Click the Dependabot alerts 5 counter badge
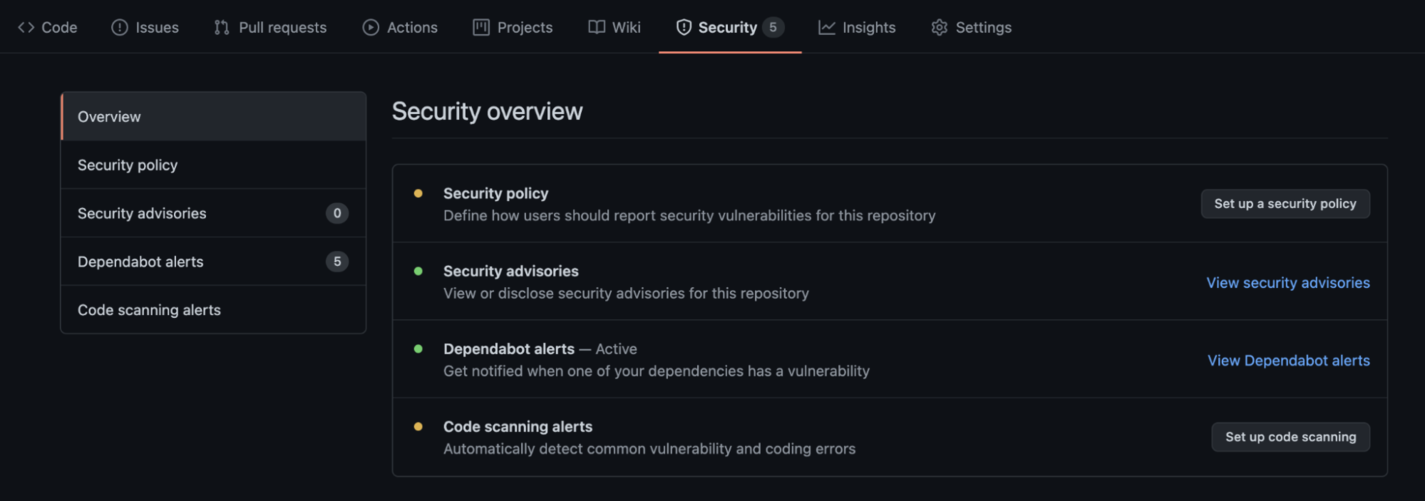 click(x=337, y=262)
